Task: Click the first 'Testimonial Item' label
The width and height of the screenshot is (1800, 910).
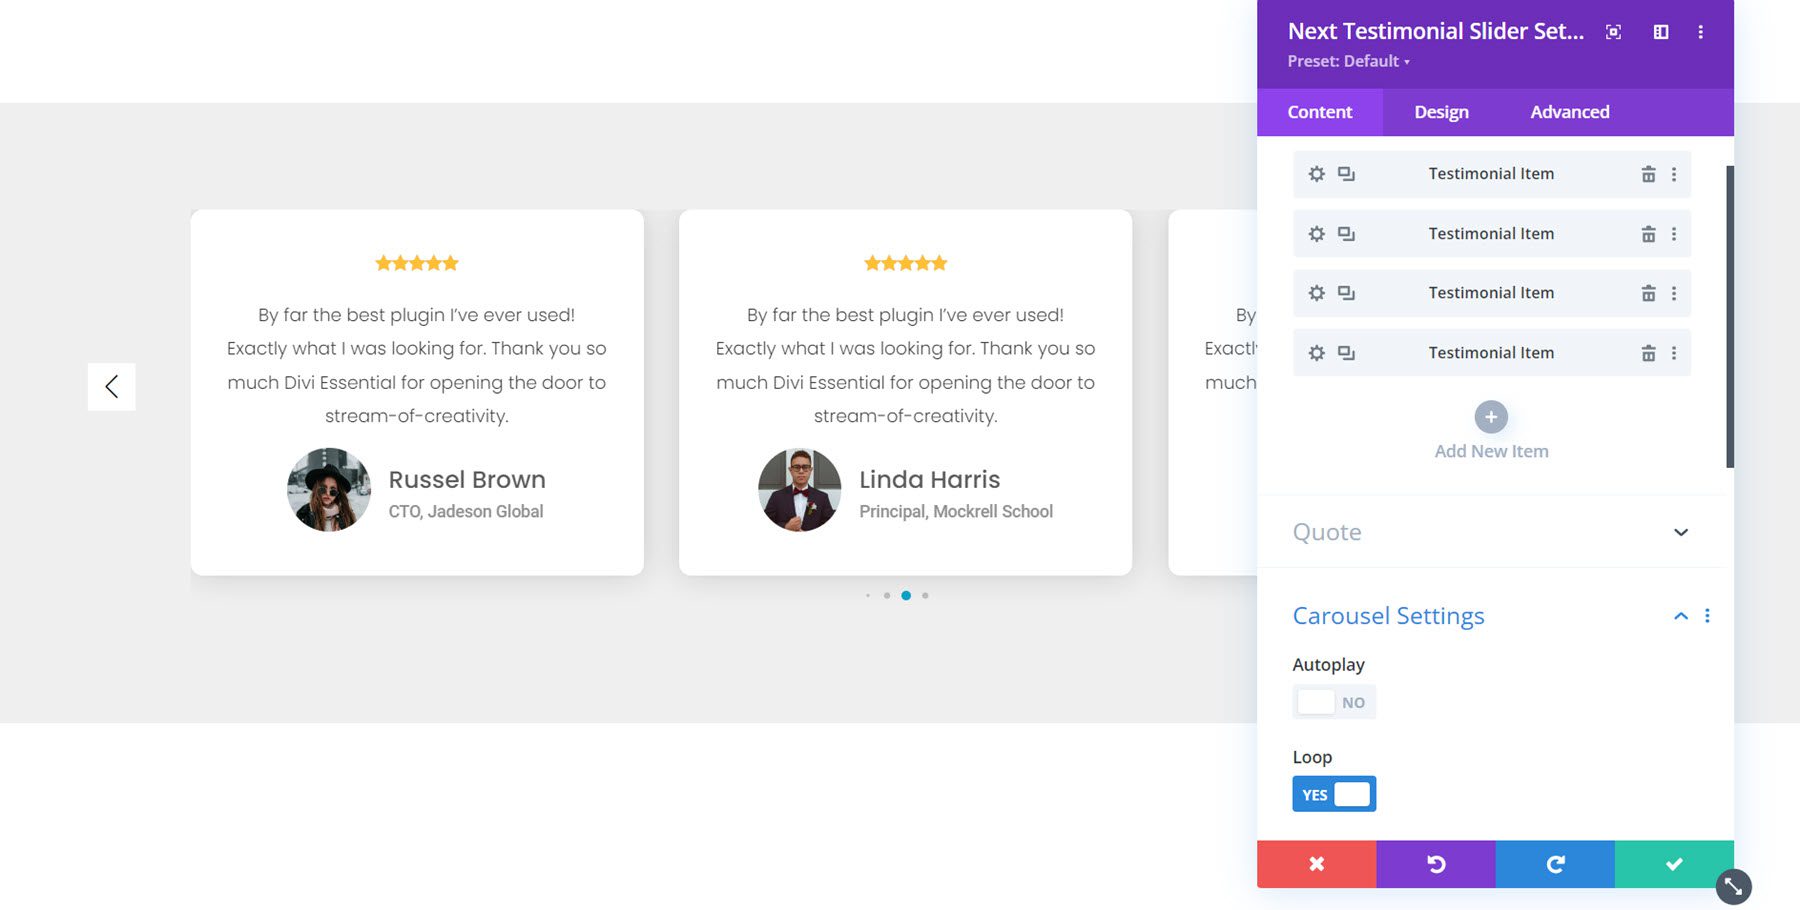Action: pyautogui.click(x=1491, y=174)
